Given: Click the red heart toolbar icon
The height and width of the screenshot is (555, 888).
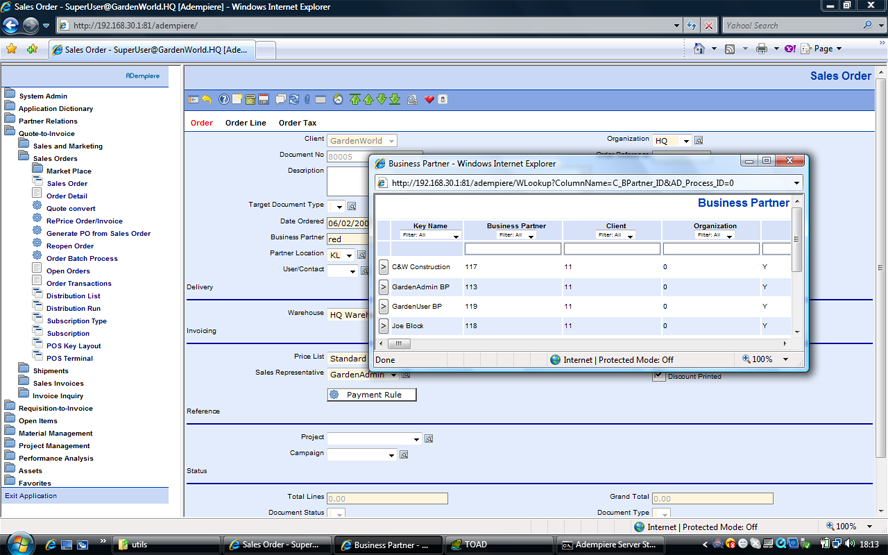Looking at the screenshot, I should pyautogui.click(x=429, y=100).
